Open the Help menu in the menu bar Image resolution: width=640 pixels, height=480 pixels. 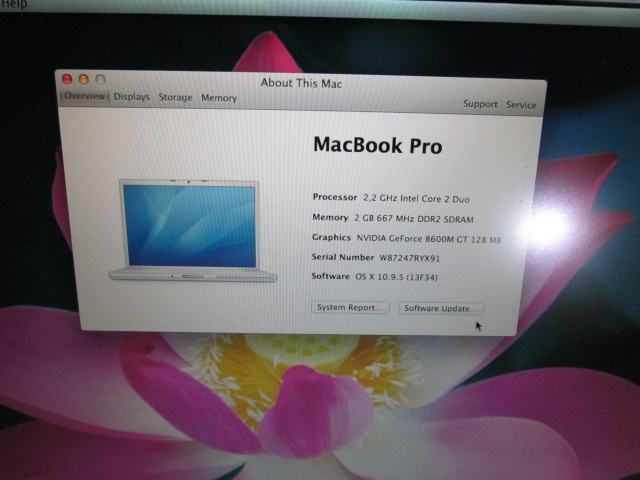[x=13, y=4]
